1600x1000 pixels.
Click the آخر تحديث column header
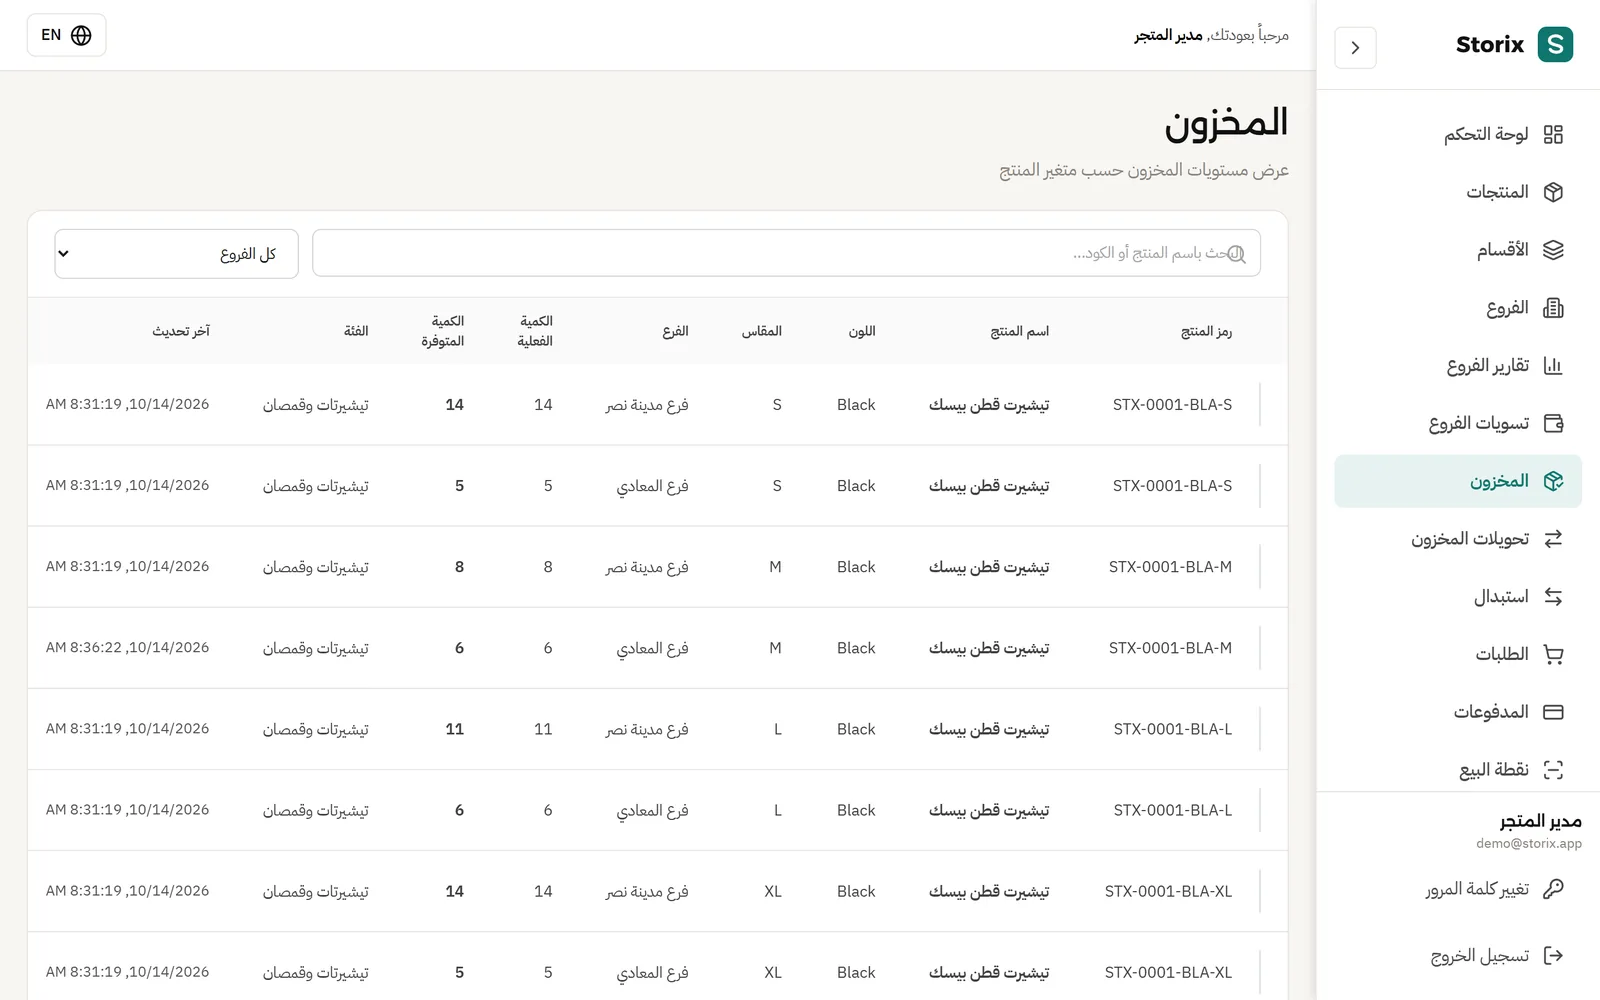tap(181, 331)
